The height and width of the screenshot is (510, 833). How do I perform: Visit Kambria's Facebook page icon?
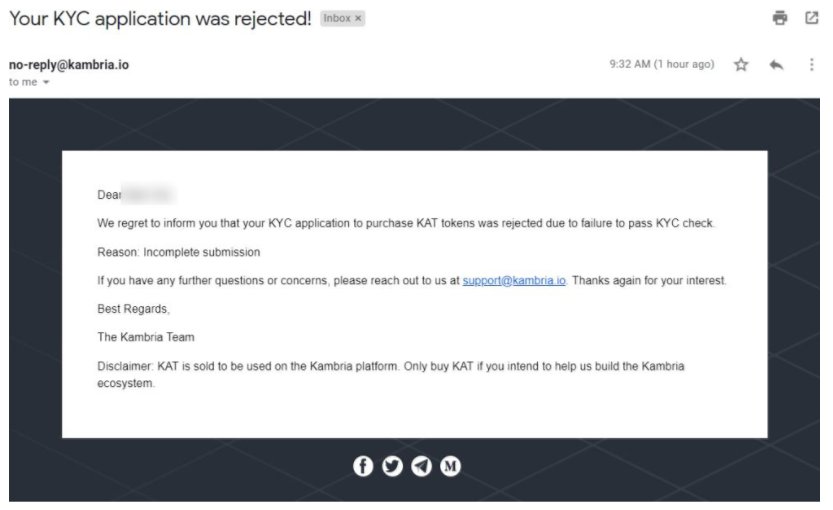(x=363, y=466)
